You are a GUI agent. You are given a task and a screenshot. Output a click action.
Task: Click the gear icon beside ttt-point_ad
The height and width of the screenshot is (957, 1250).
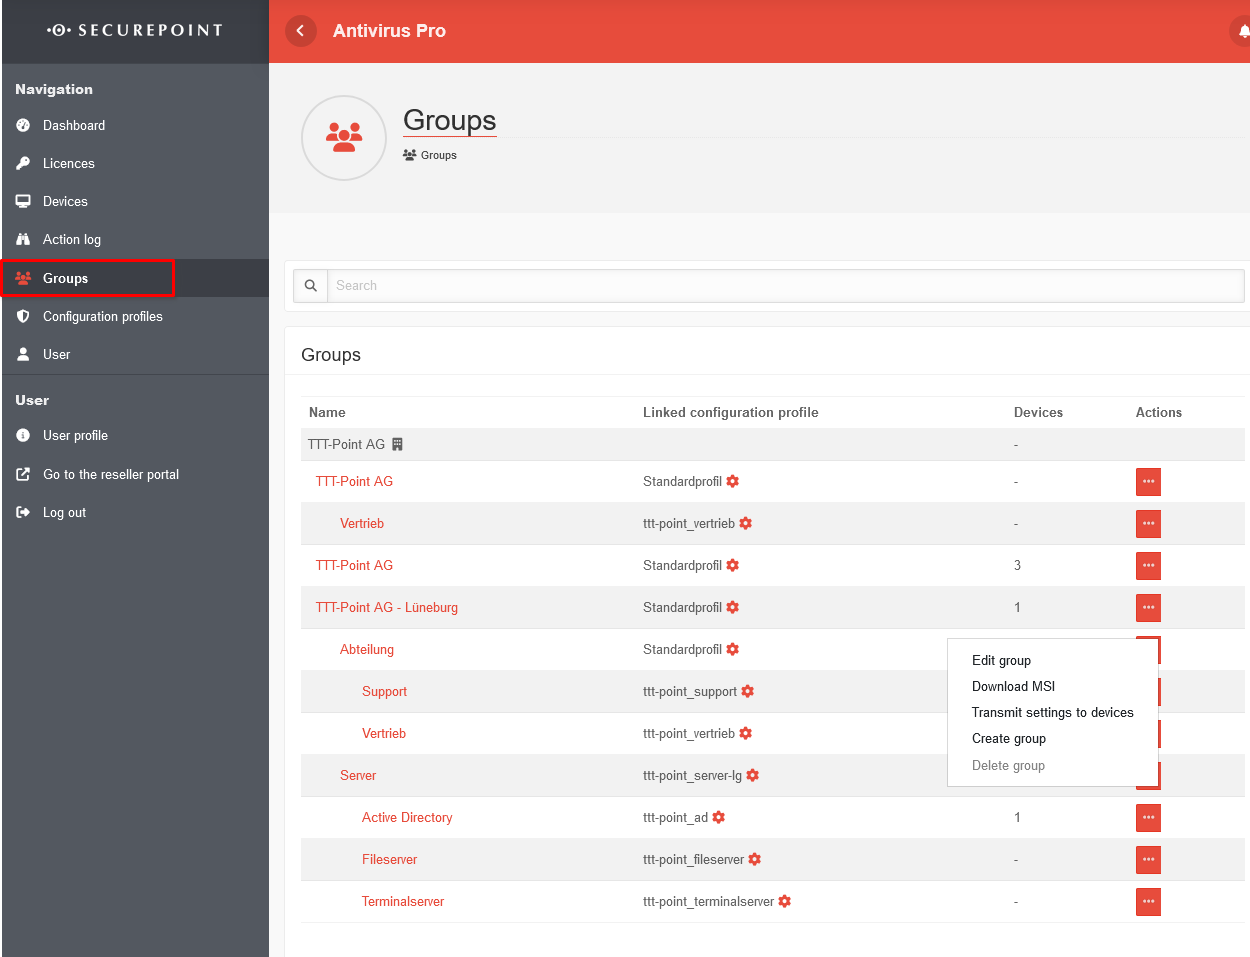[719, 817]
